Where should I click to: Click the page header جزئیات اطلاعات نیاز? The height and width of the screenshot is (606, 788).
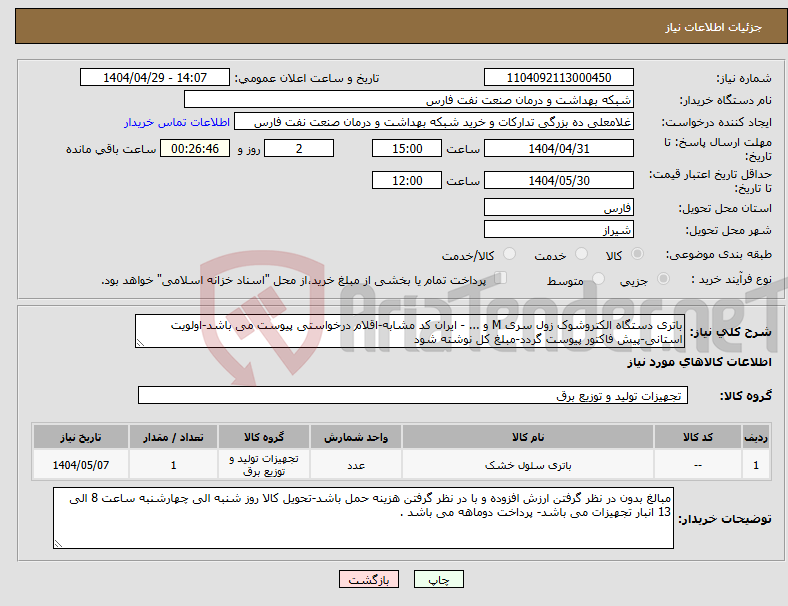713,28
